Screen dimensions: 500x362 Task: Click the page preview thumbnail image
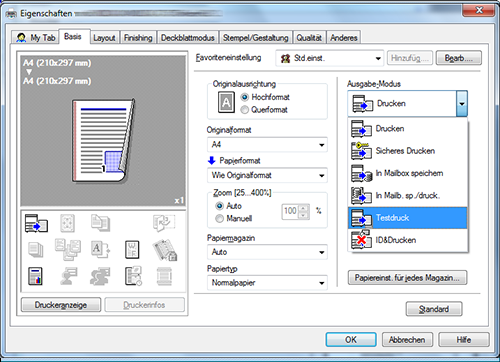[104, 140]
